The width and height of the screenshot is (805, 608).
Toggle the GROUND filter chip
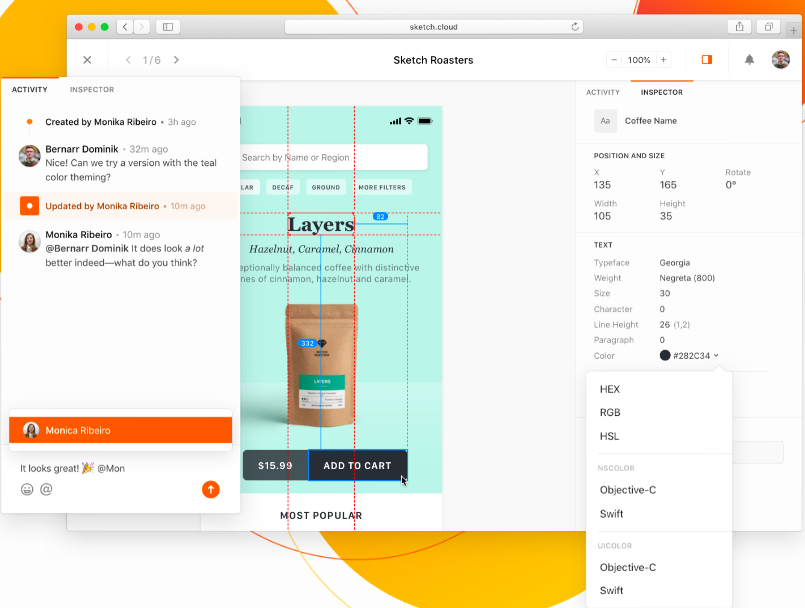tap(325, 187)
